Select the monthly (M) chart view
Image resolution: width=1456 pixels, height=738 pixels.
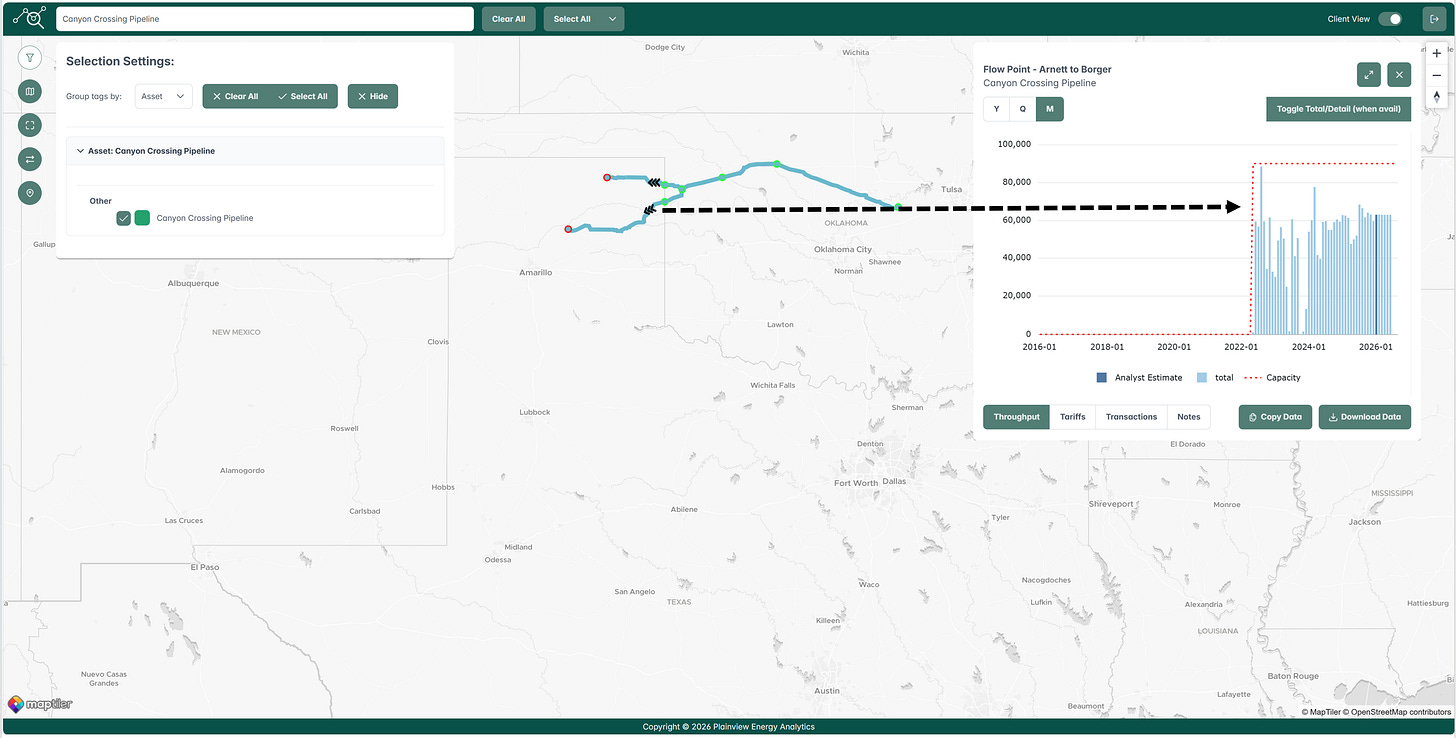[1050, 109]
